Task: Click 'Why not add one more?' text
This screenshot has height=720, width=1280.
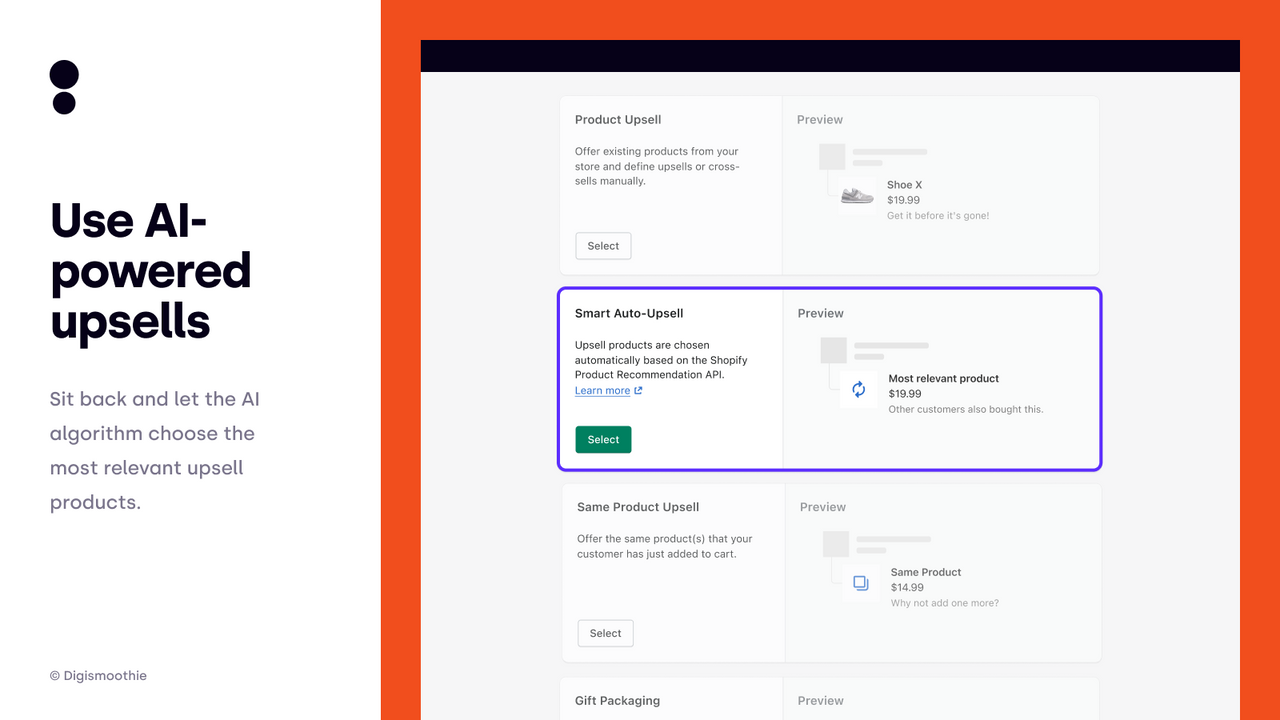Action: coord(945,603)
